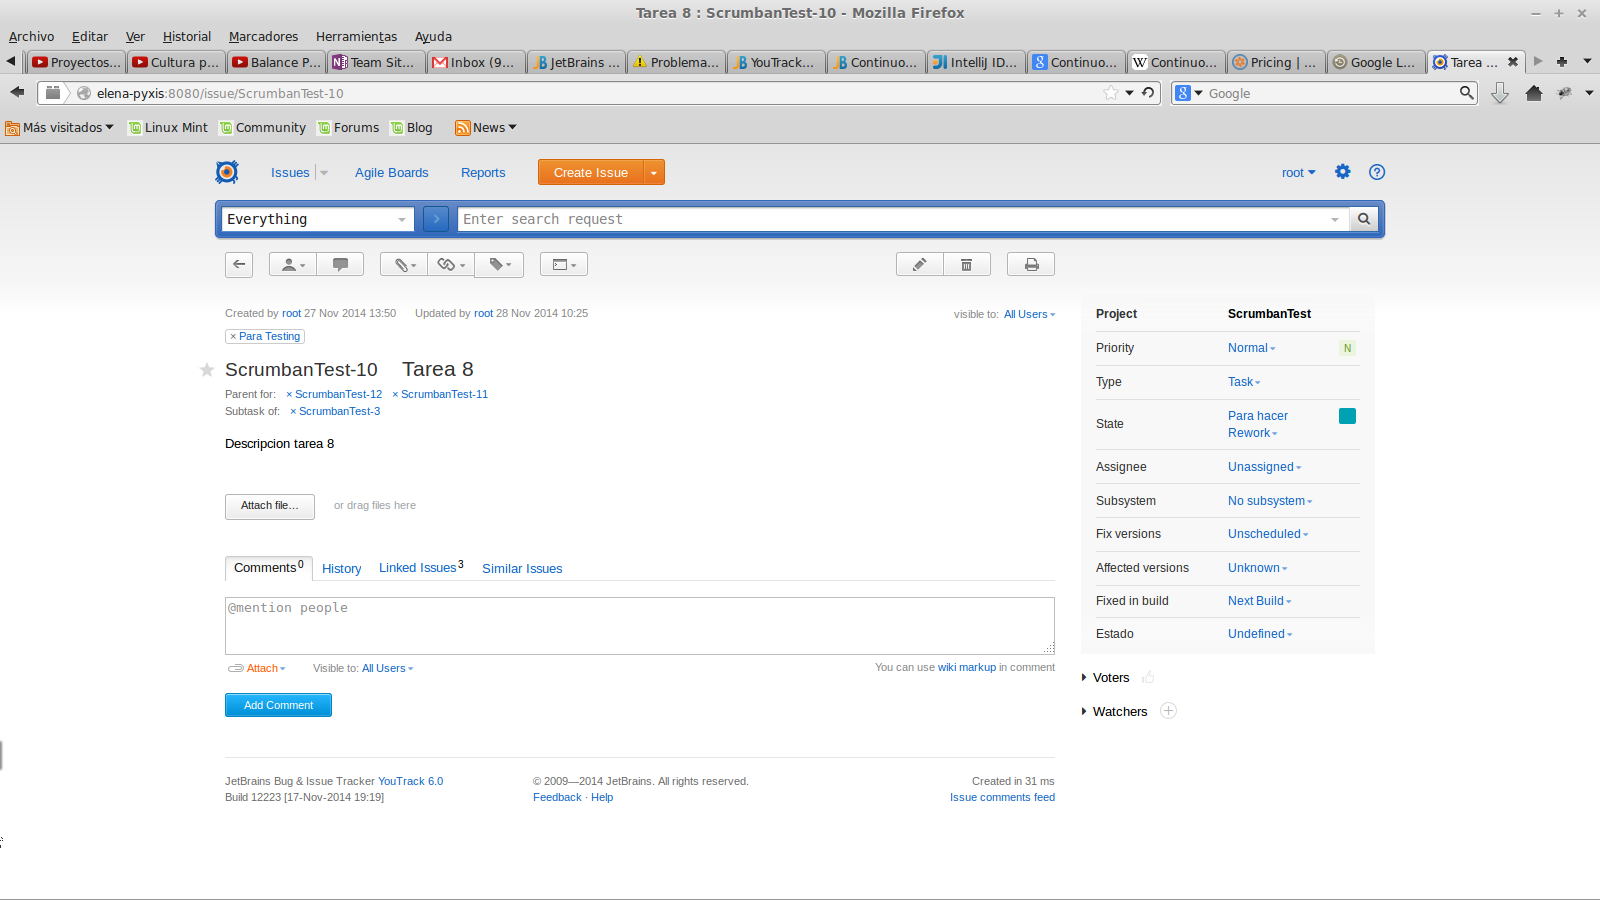
Task: Open the Priority Normal dropdown
Action: click(1251, 348)
